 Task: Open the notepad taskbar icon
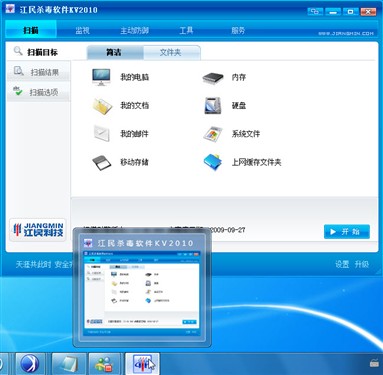(69, 364)
